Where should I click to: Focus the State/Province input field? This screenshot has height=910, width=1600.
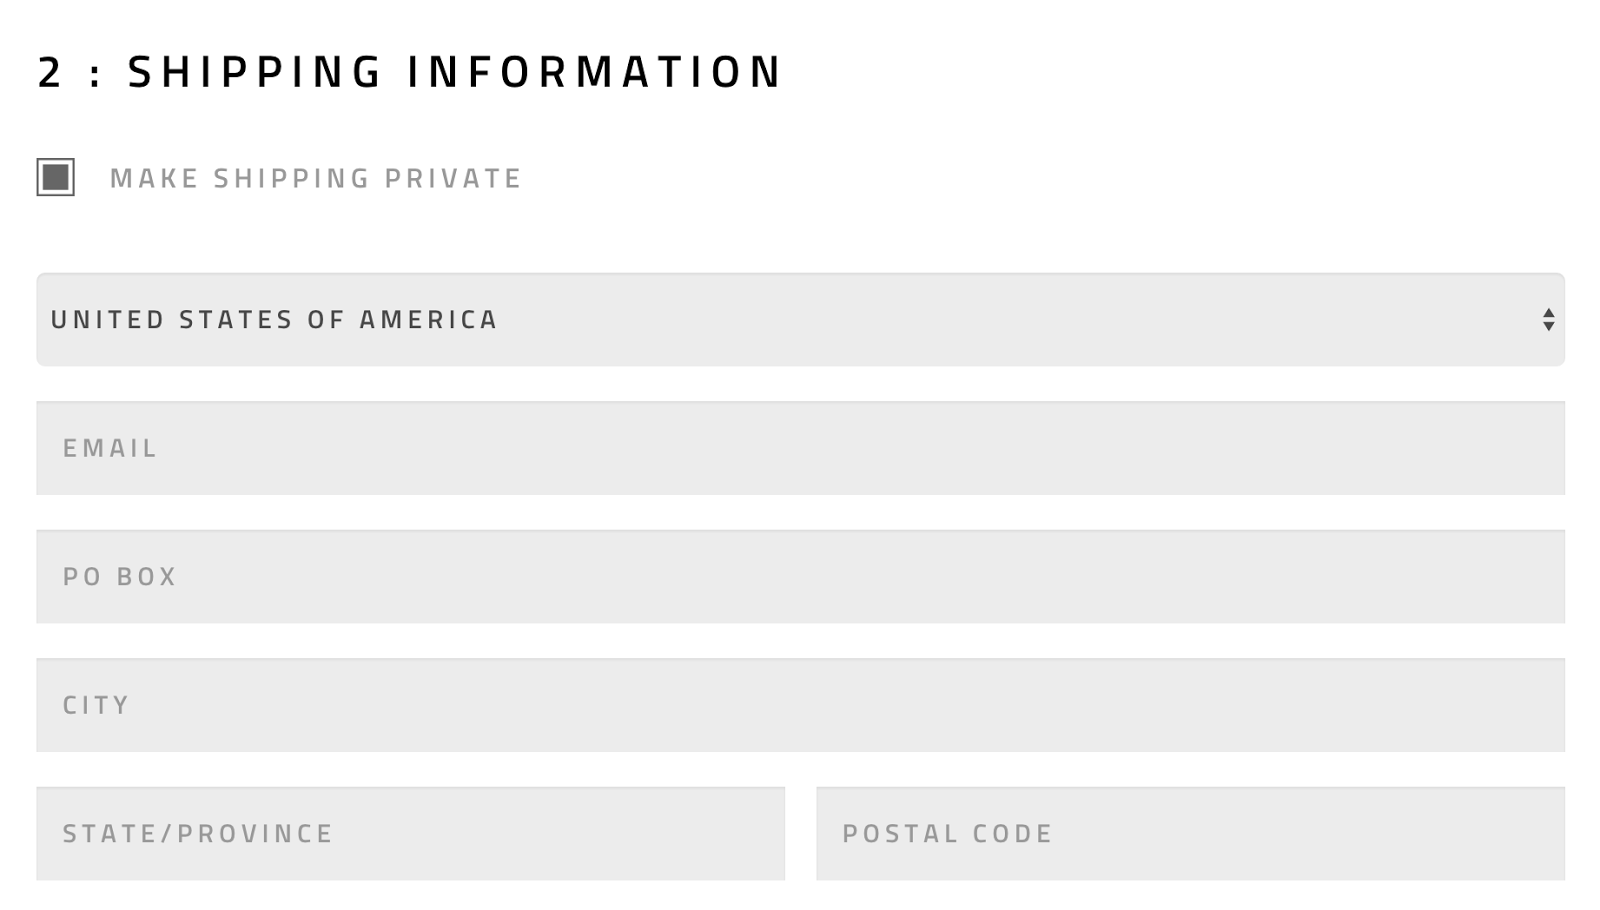(x=410, y=834)
